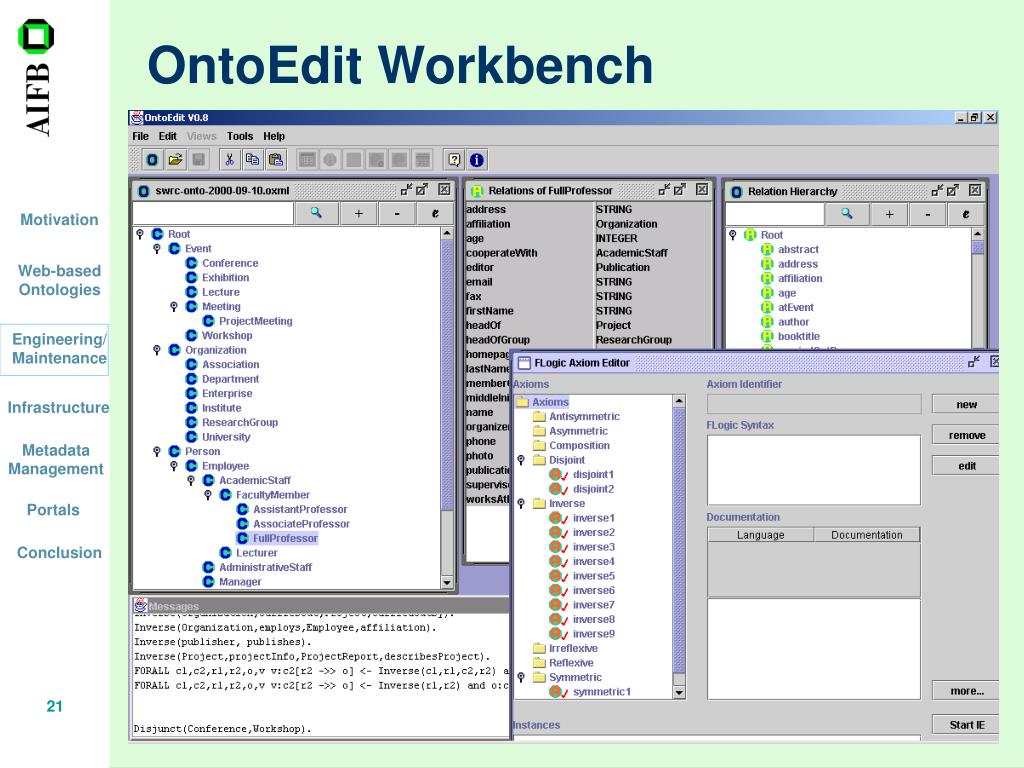Image resolution: width=1024 pixels, height=768 pixels.
Task: Click the FLogic Syntax text area
Action: pyautogui.click(x=814, y=470)
